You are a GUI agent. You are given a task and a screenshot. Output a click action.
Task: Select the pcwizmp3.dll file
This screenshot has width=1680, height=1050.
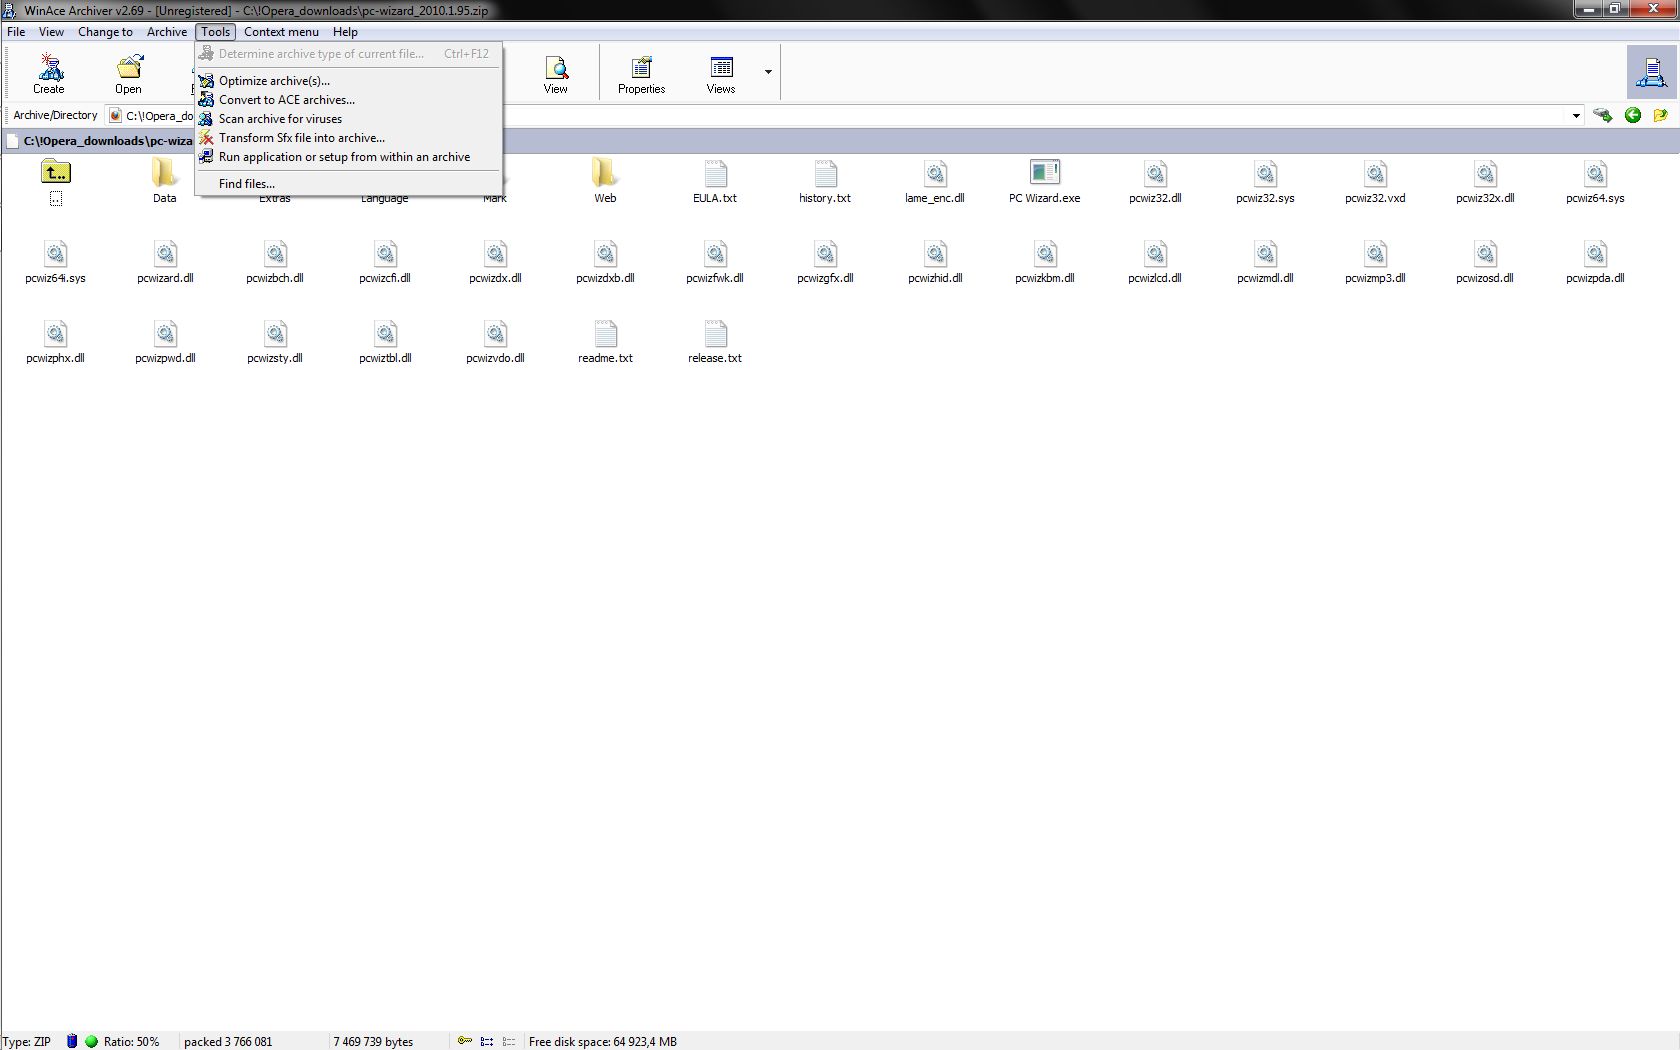tap(1375, 262)
